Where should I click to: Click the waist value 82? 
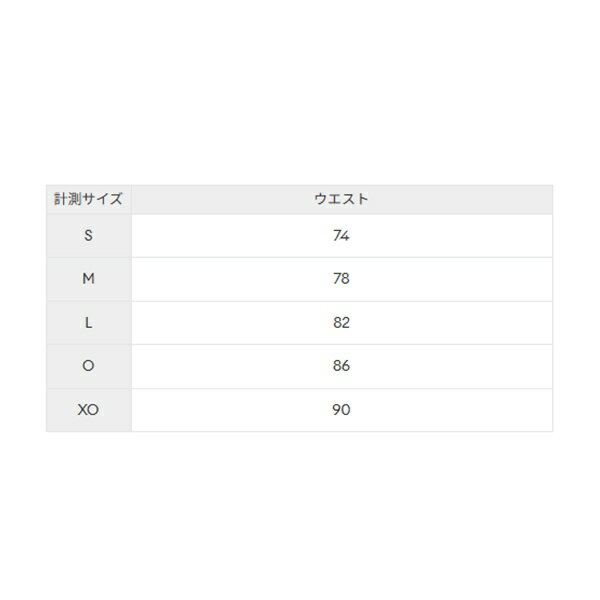coord(341,323)
